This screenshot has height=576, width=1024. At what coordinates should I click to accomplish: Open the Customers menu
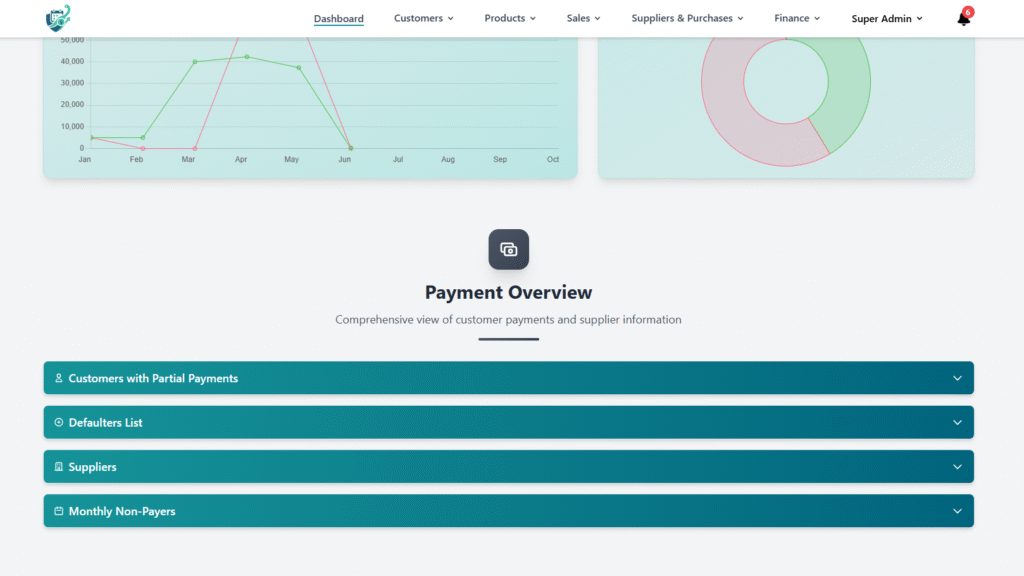[x=423, y=18]
